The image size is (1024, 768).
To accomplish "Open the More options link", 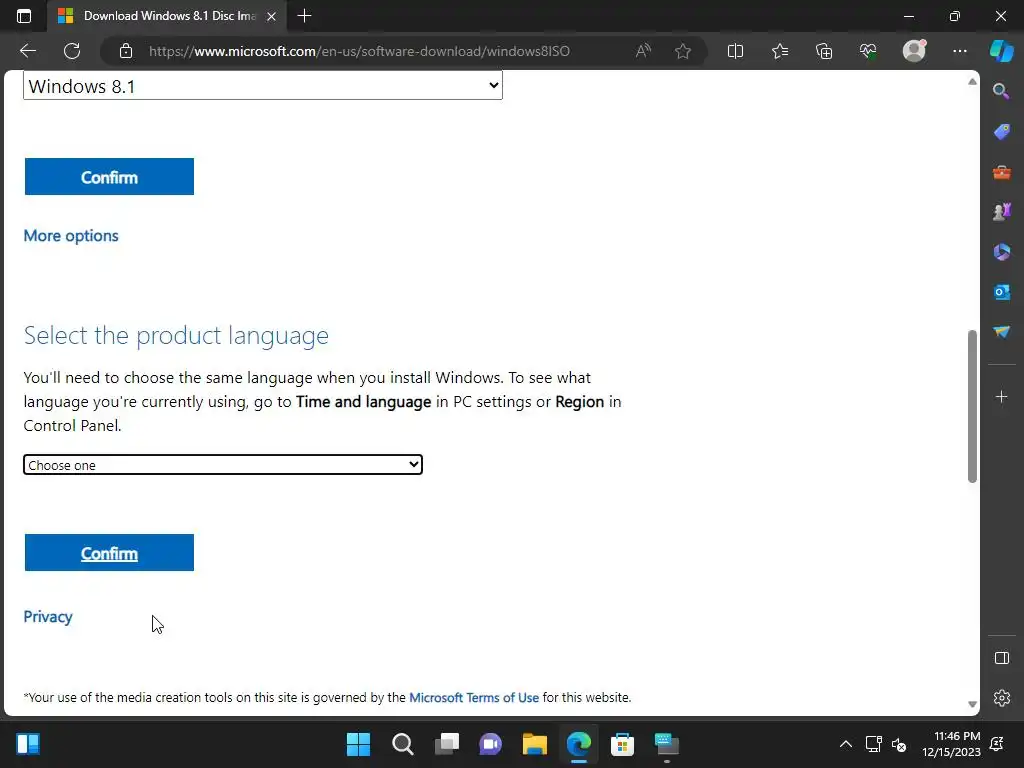I will point(71,236).
